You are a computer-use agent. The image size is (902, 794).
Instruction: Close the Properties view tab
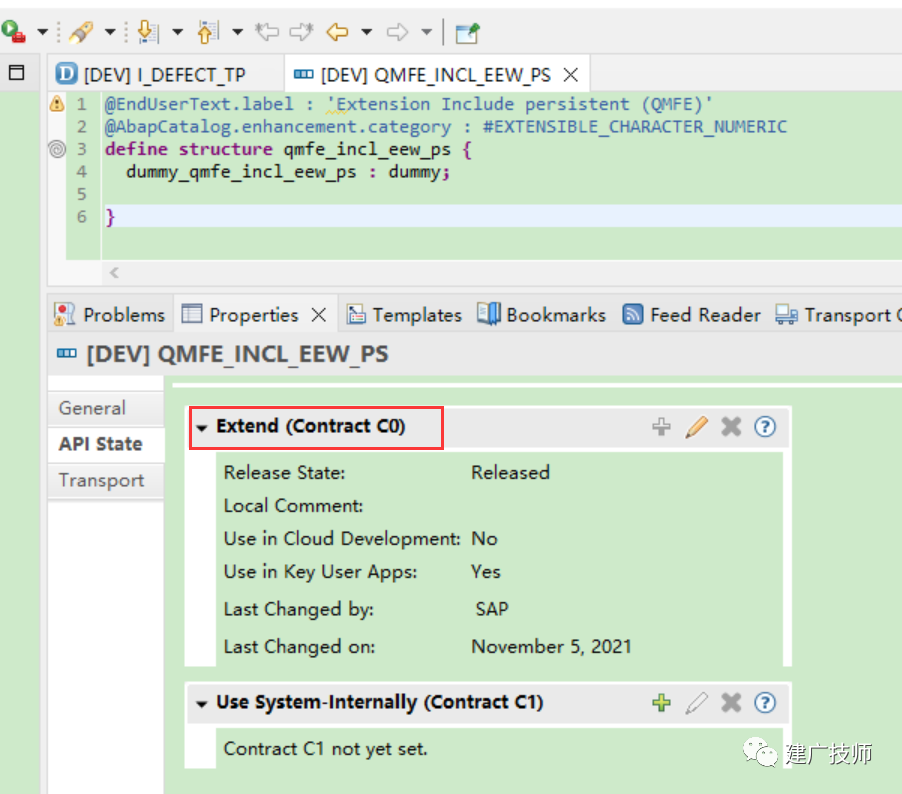coord(319,315)
